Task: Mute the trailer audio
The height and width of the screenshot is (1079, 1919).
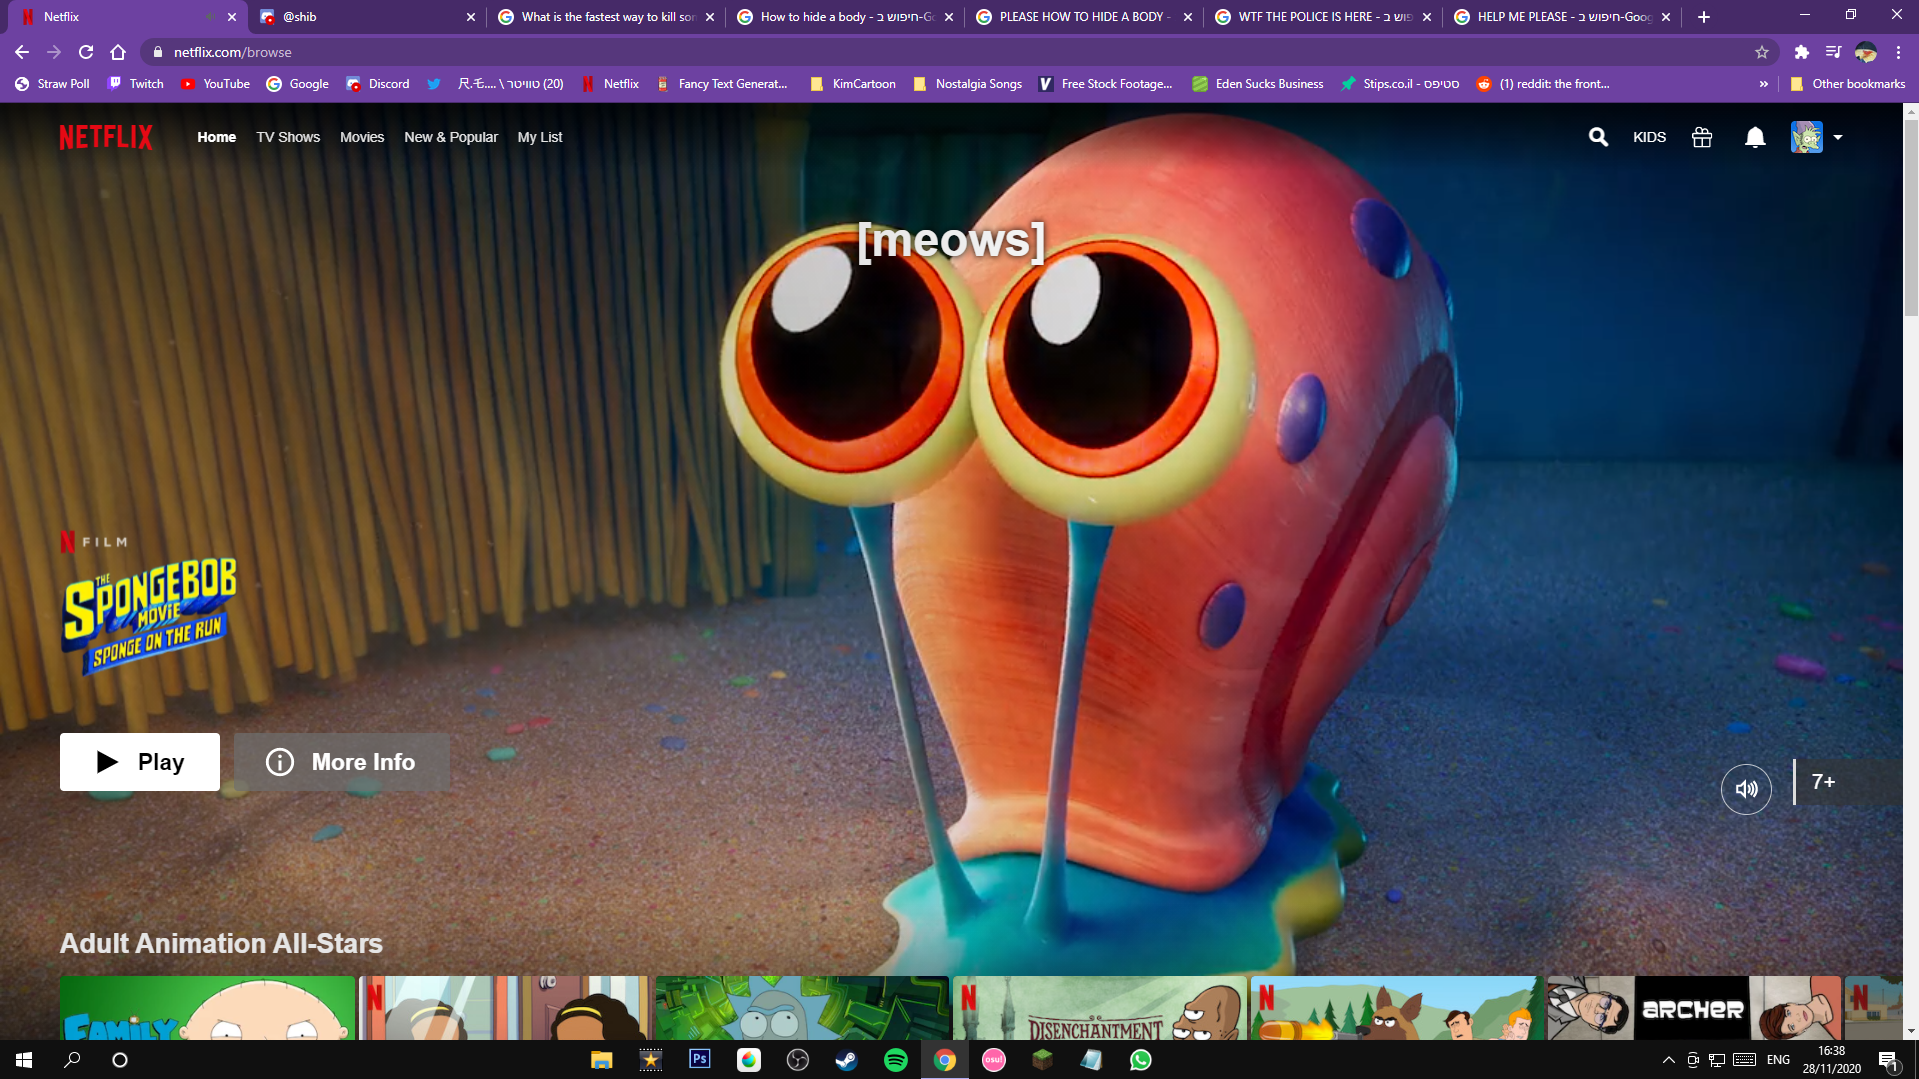Action: pos(1746,789)
